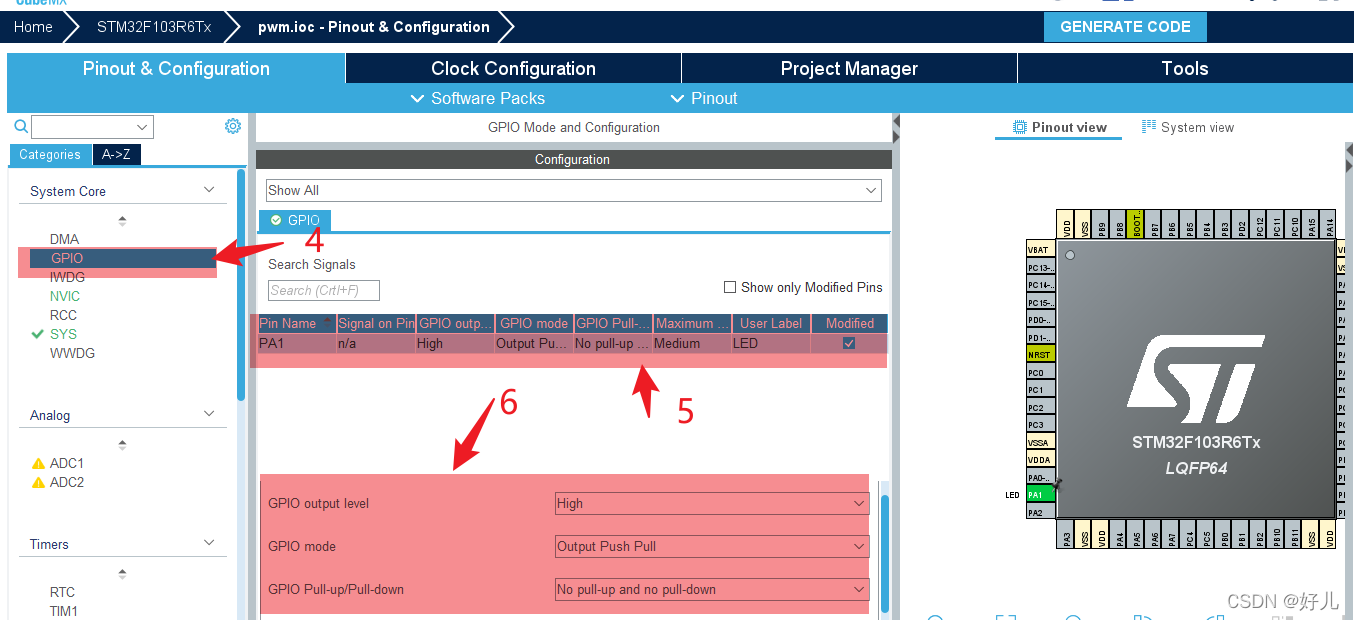Click the ST logo on the chip
The height and width of the screenshot is (620, 1354).
point(1196,378)
